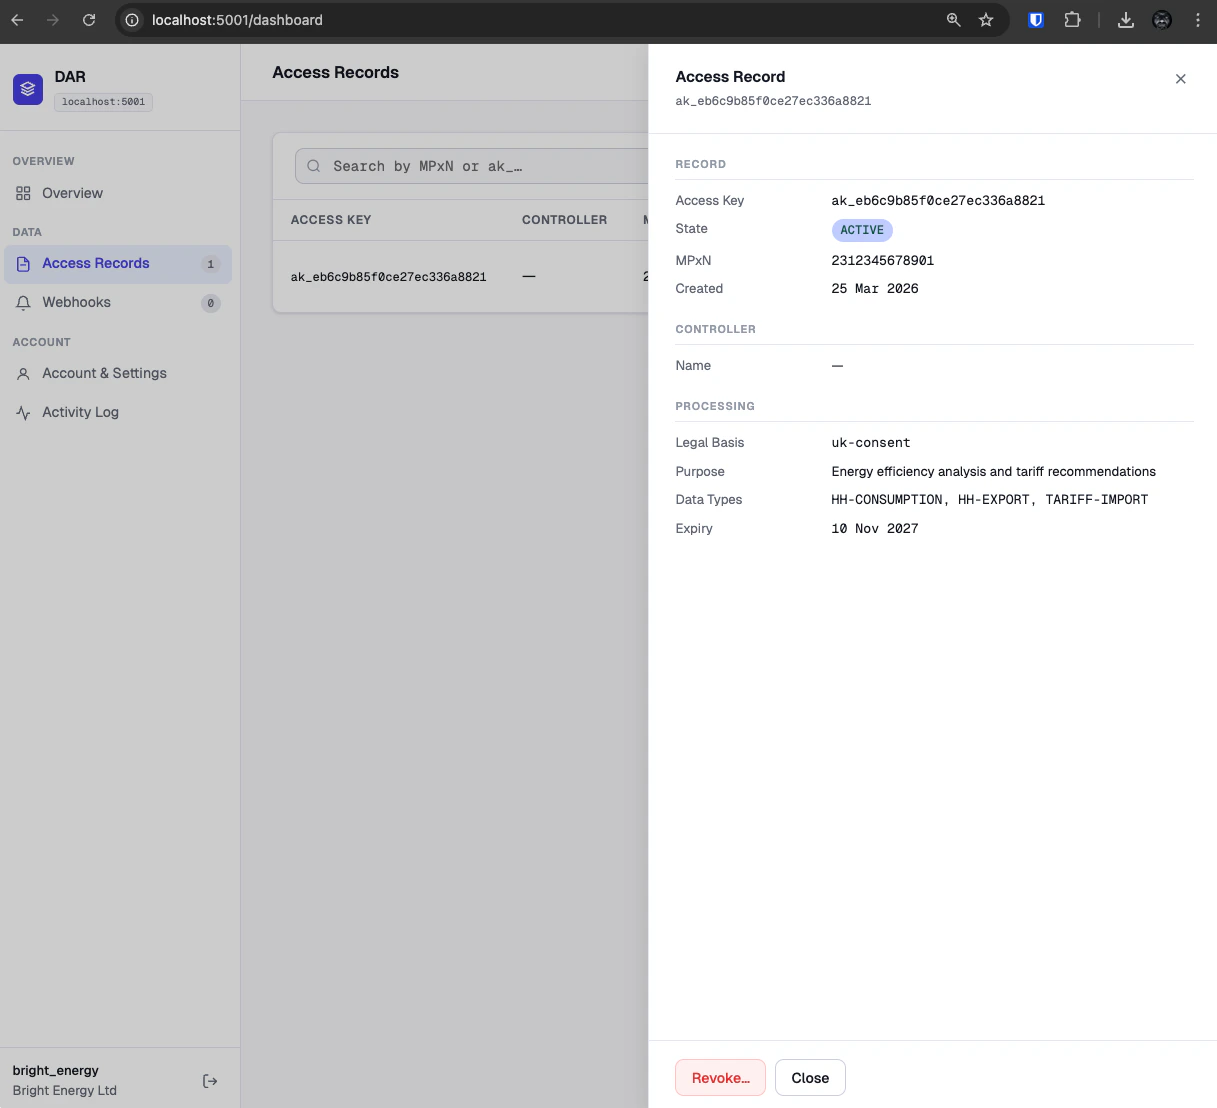
Task: Open the Bitwarden shield extension icon
Action: (1036, 20)
